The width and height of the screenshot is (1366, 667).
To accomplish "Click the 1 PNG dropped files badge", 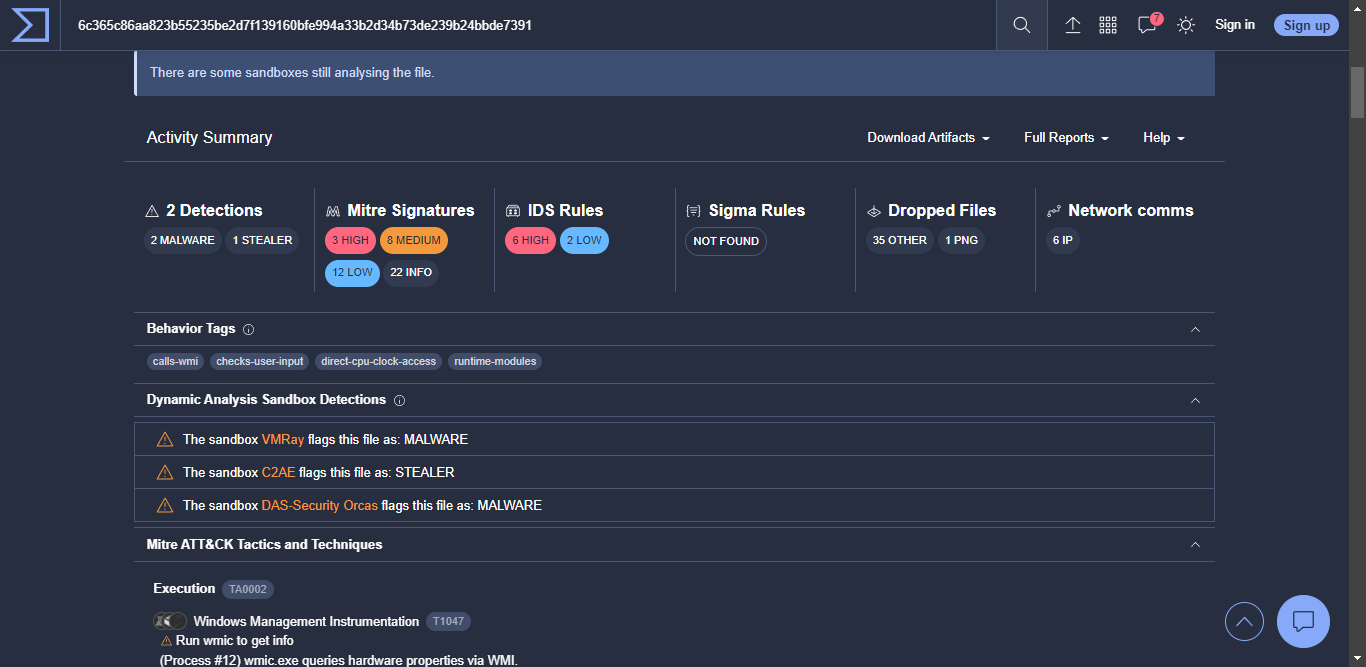I will coord(961,241).
